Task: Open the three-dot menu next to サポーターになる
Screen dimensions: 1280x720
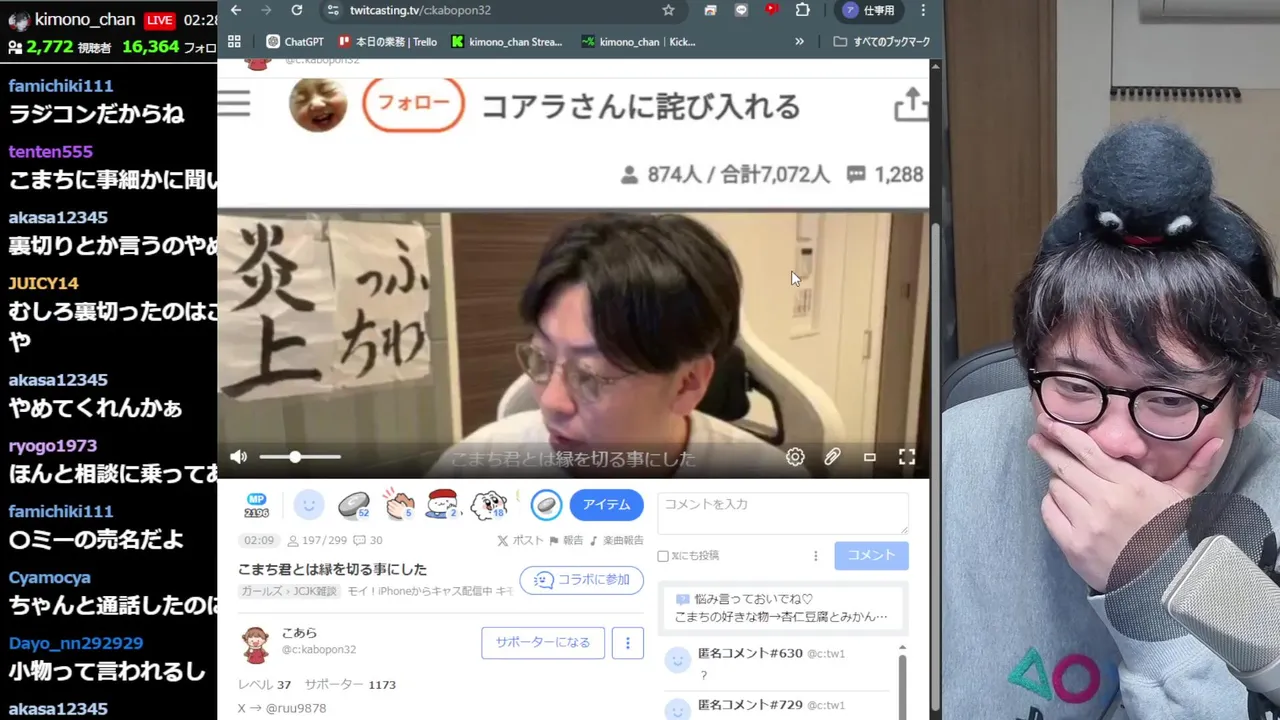Action: (628, 642)
